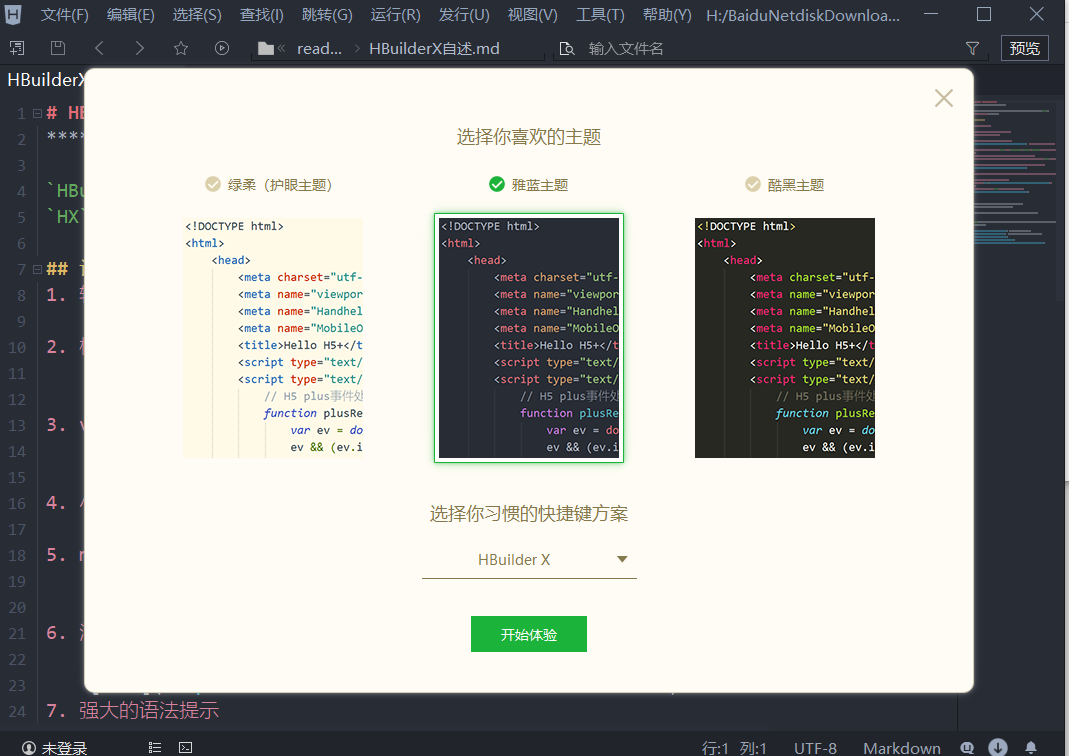Click the run play circle icon
The height and width of the screenshot is (756, 1069).
[x=222, y=48]
